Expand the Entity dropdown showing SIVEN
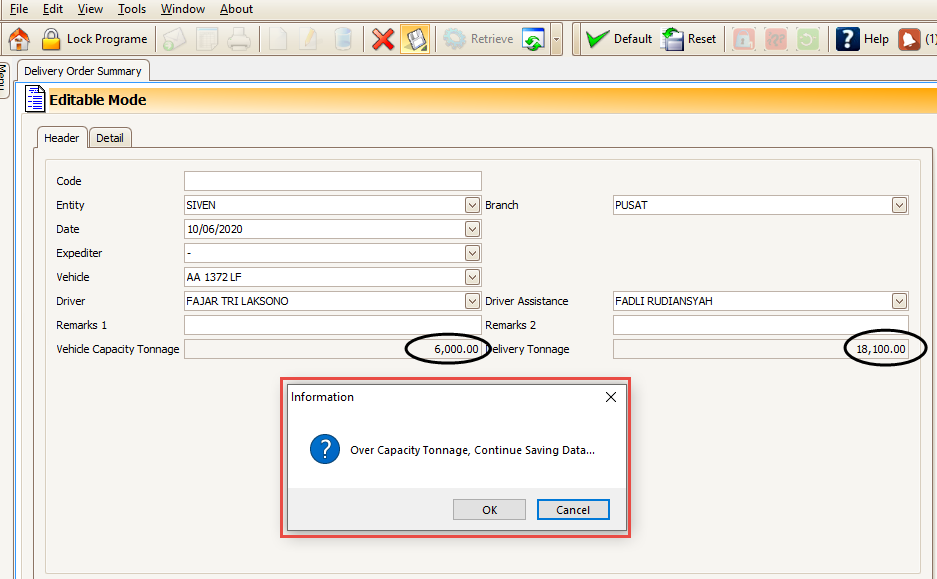Viewport: 937px width, 579px height. point(472,205)
